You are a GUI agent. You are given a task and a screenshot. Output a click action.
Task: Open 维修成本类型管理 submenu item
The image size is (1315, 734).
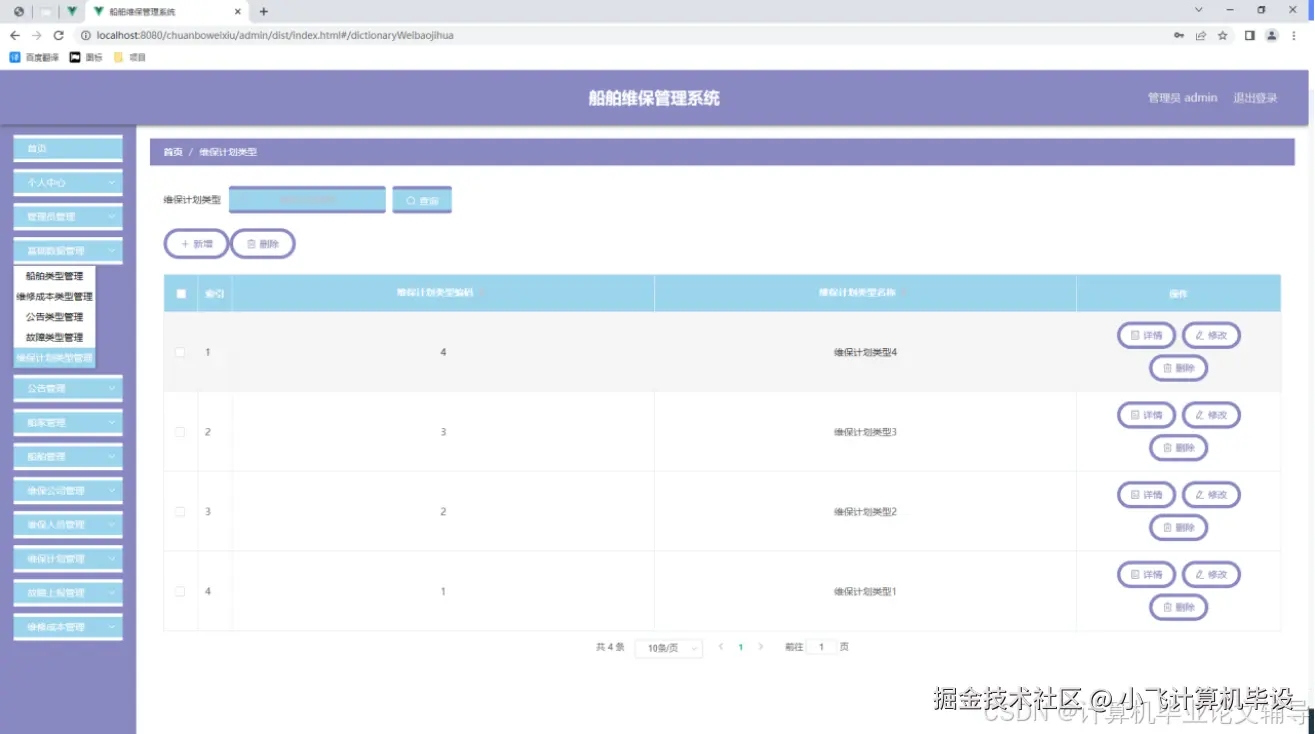[54, 296]
